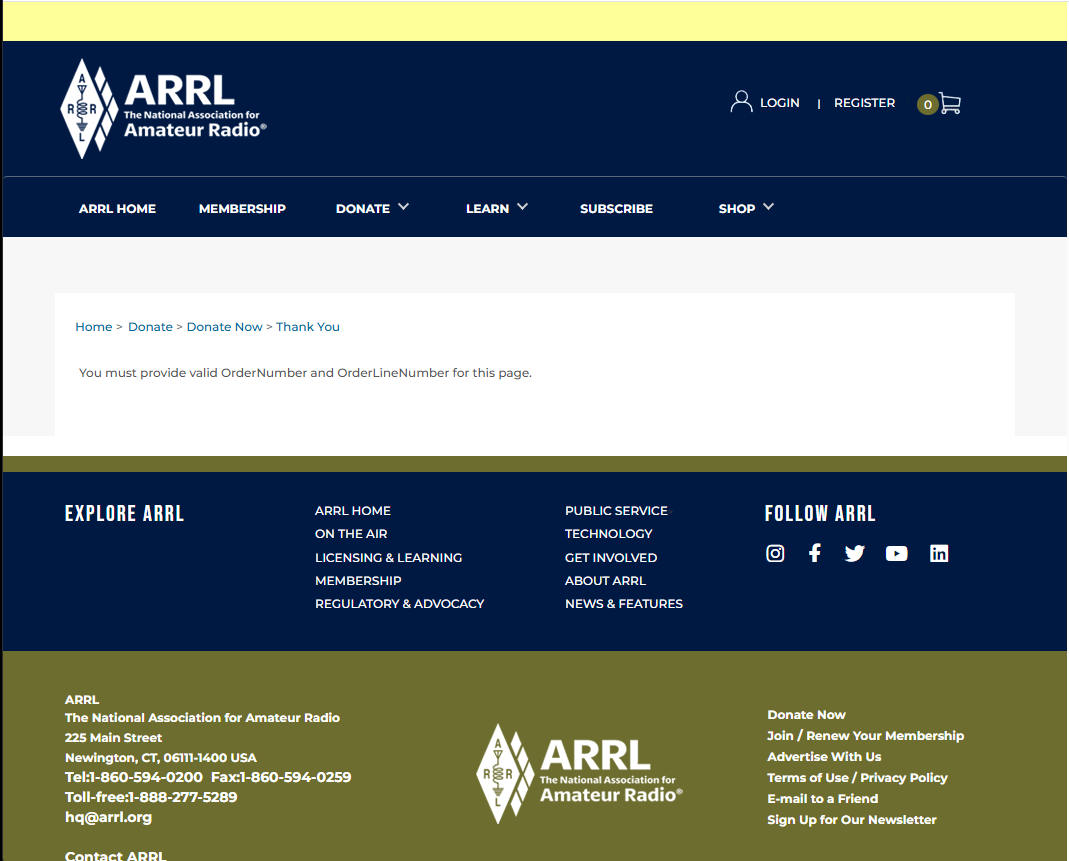
Task: Open ARRL's Facebook page
Action: tap(815, 553)
